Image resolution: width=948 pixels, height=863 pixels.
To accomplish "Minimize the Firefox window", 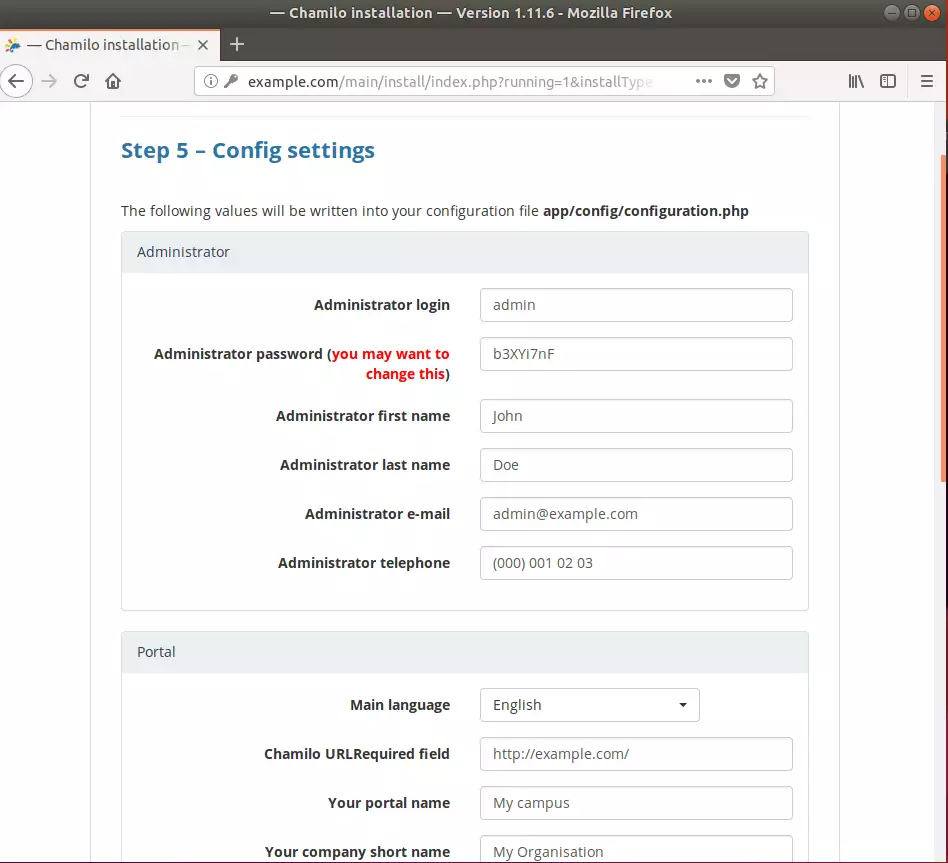I will [891, 13].
